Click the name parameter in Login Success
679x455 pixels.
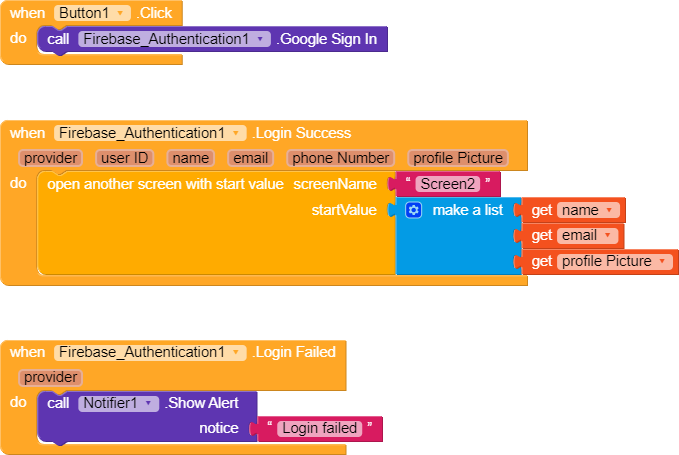pos(191,158)
